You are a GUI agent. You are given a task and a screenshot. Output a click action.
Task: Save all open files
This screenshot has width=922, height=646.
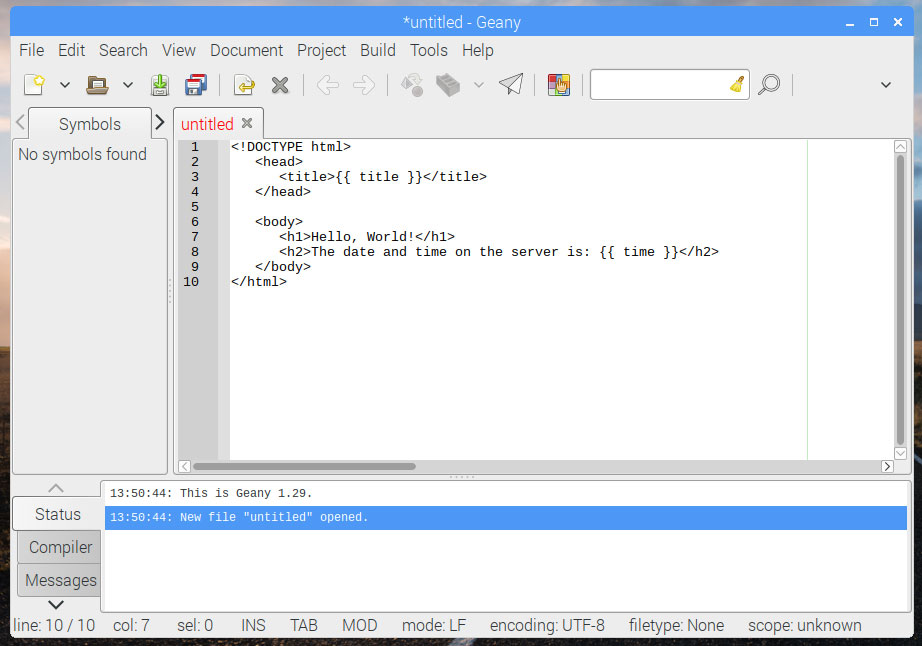[x=196, y=85]
